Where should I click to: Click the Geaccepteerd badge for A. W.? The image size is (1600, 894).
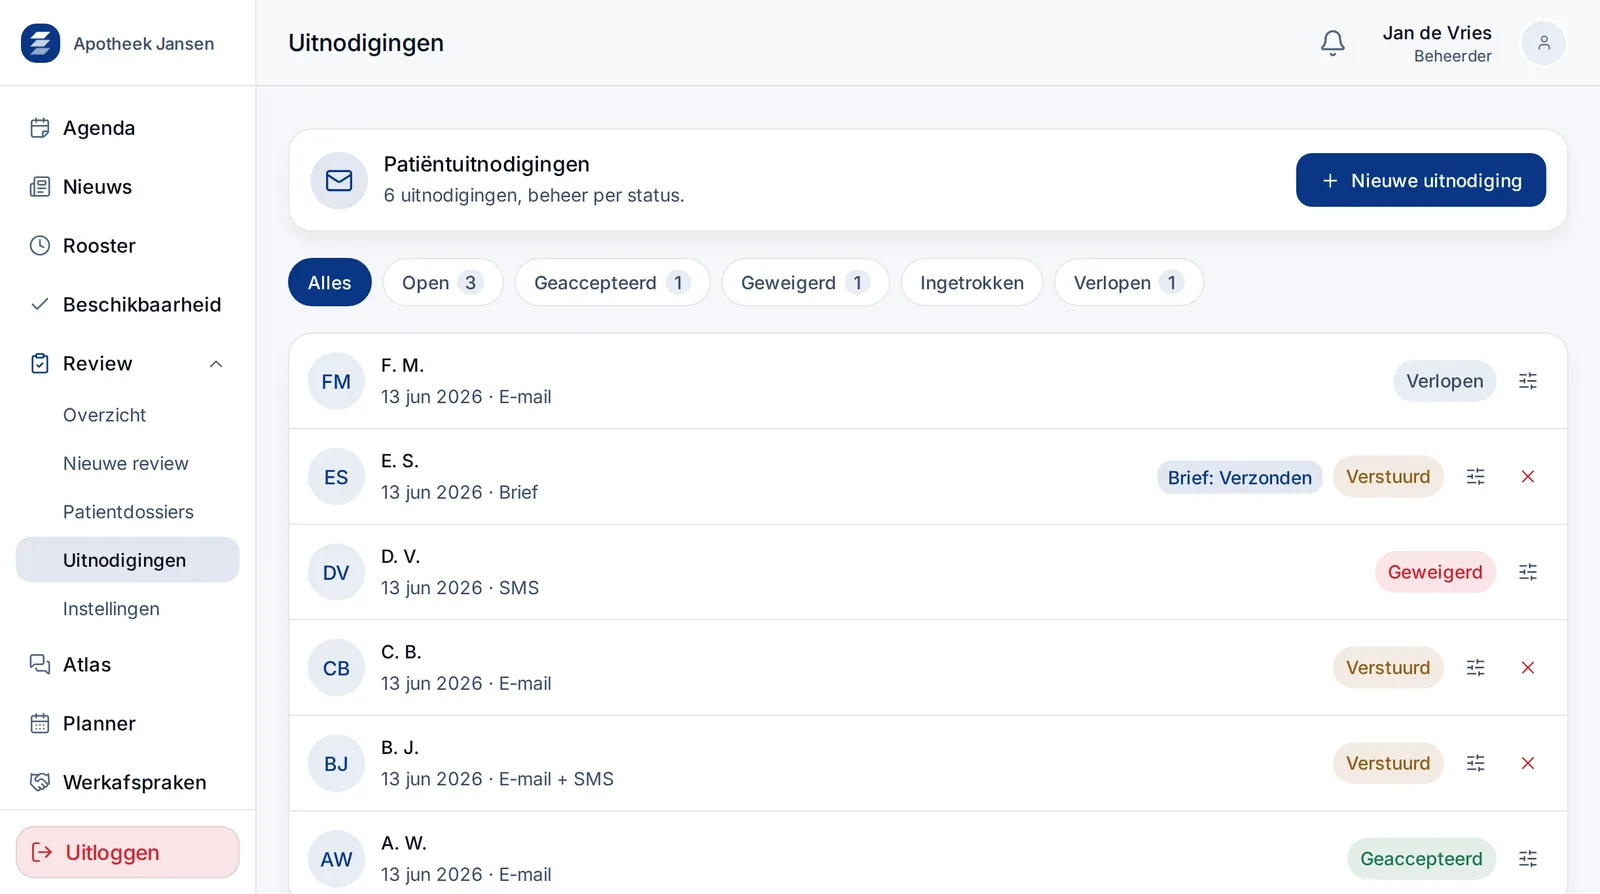coord(1421,859)
